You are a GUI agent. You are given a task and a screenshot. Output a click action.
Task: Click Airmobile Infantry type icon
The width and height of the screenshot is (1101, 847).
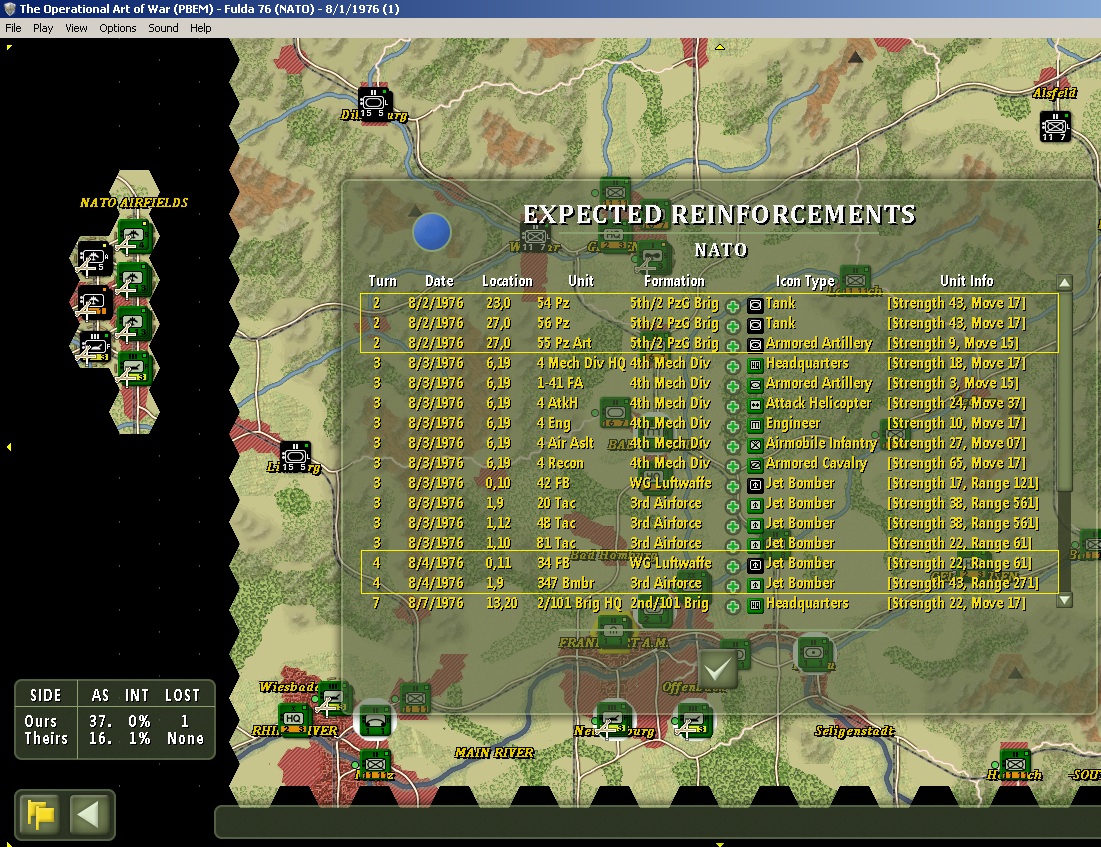(x=755, y=445)
